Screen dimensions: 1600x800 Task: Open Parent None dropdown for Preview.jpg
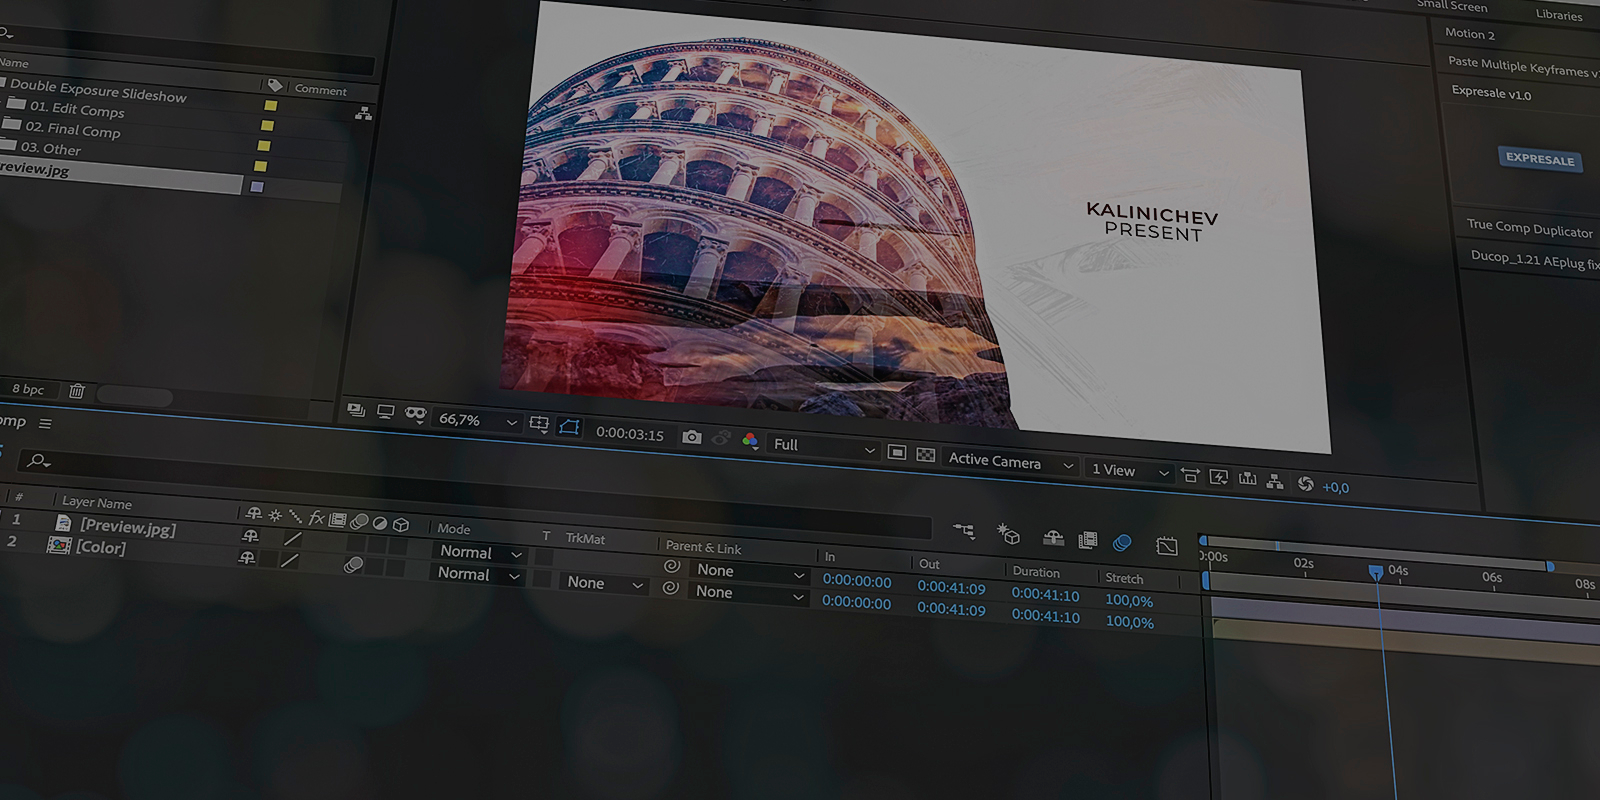pyautogui.click(x=750, y=571)
